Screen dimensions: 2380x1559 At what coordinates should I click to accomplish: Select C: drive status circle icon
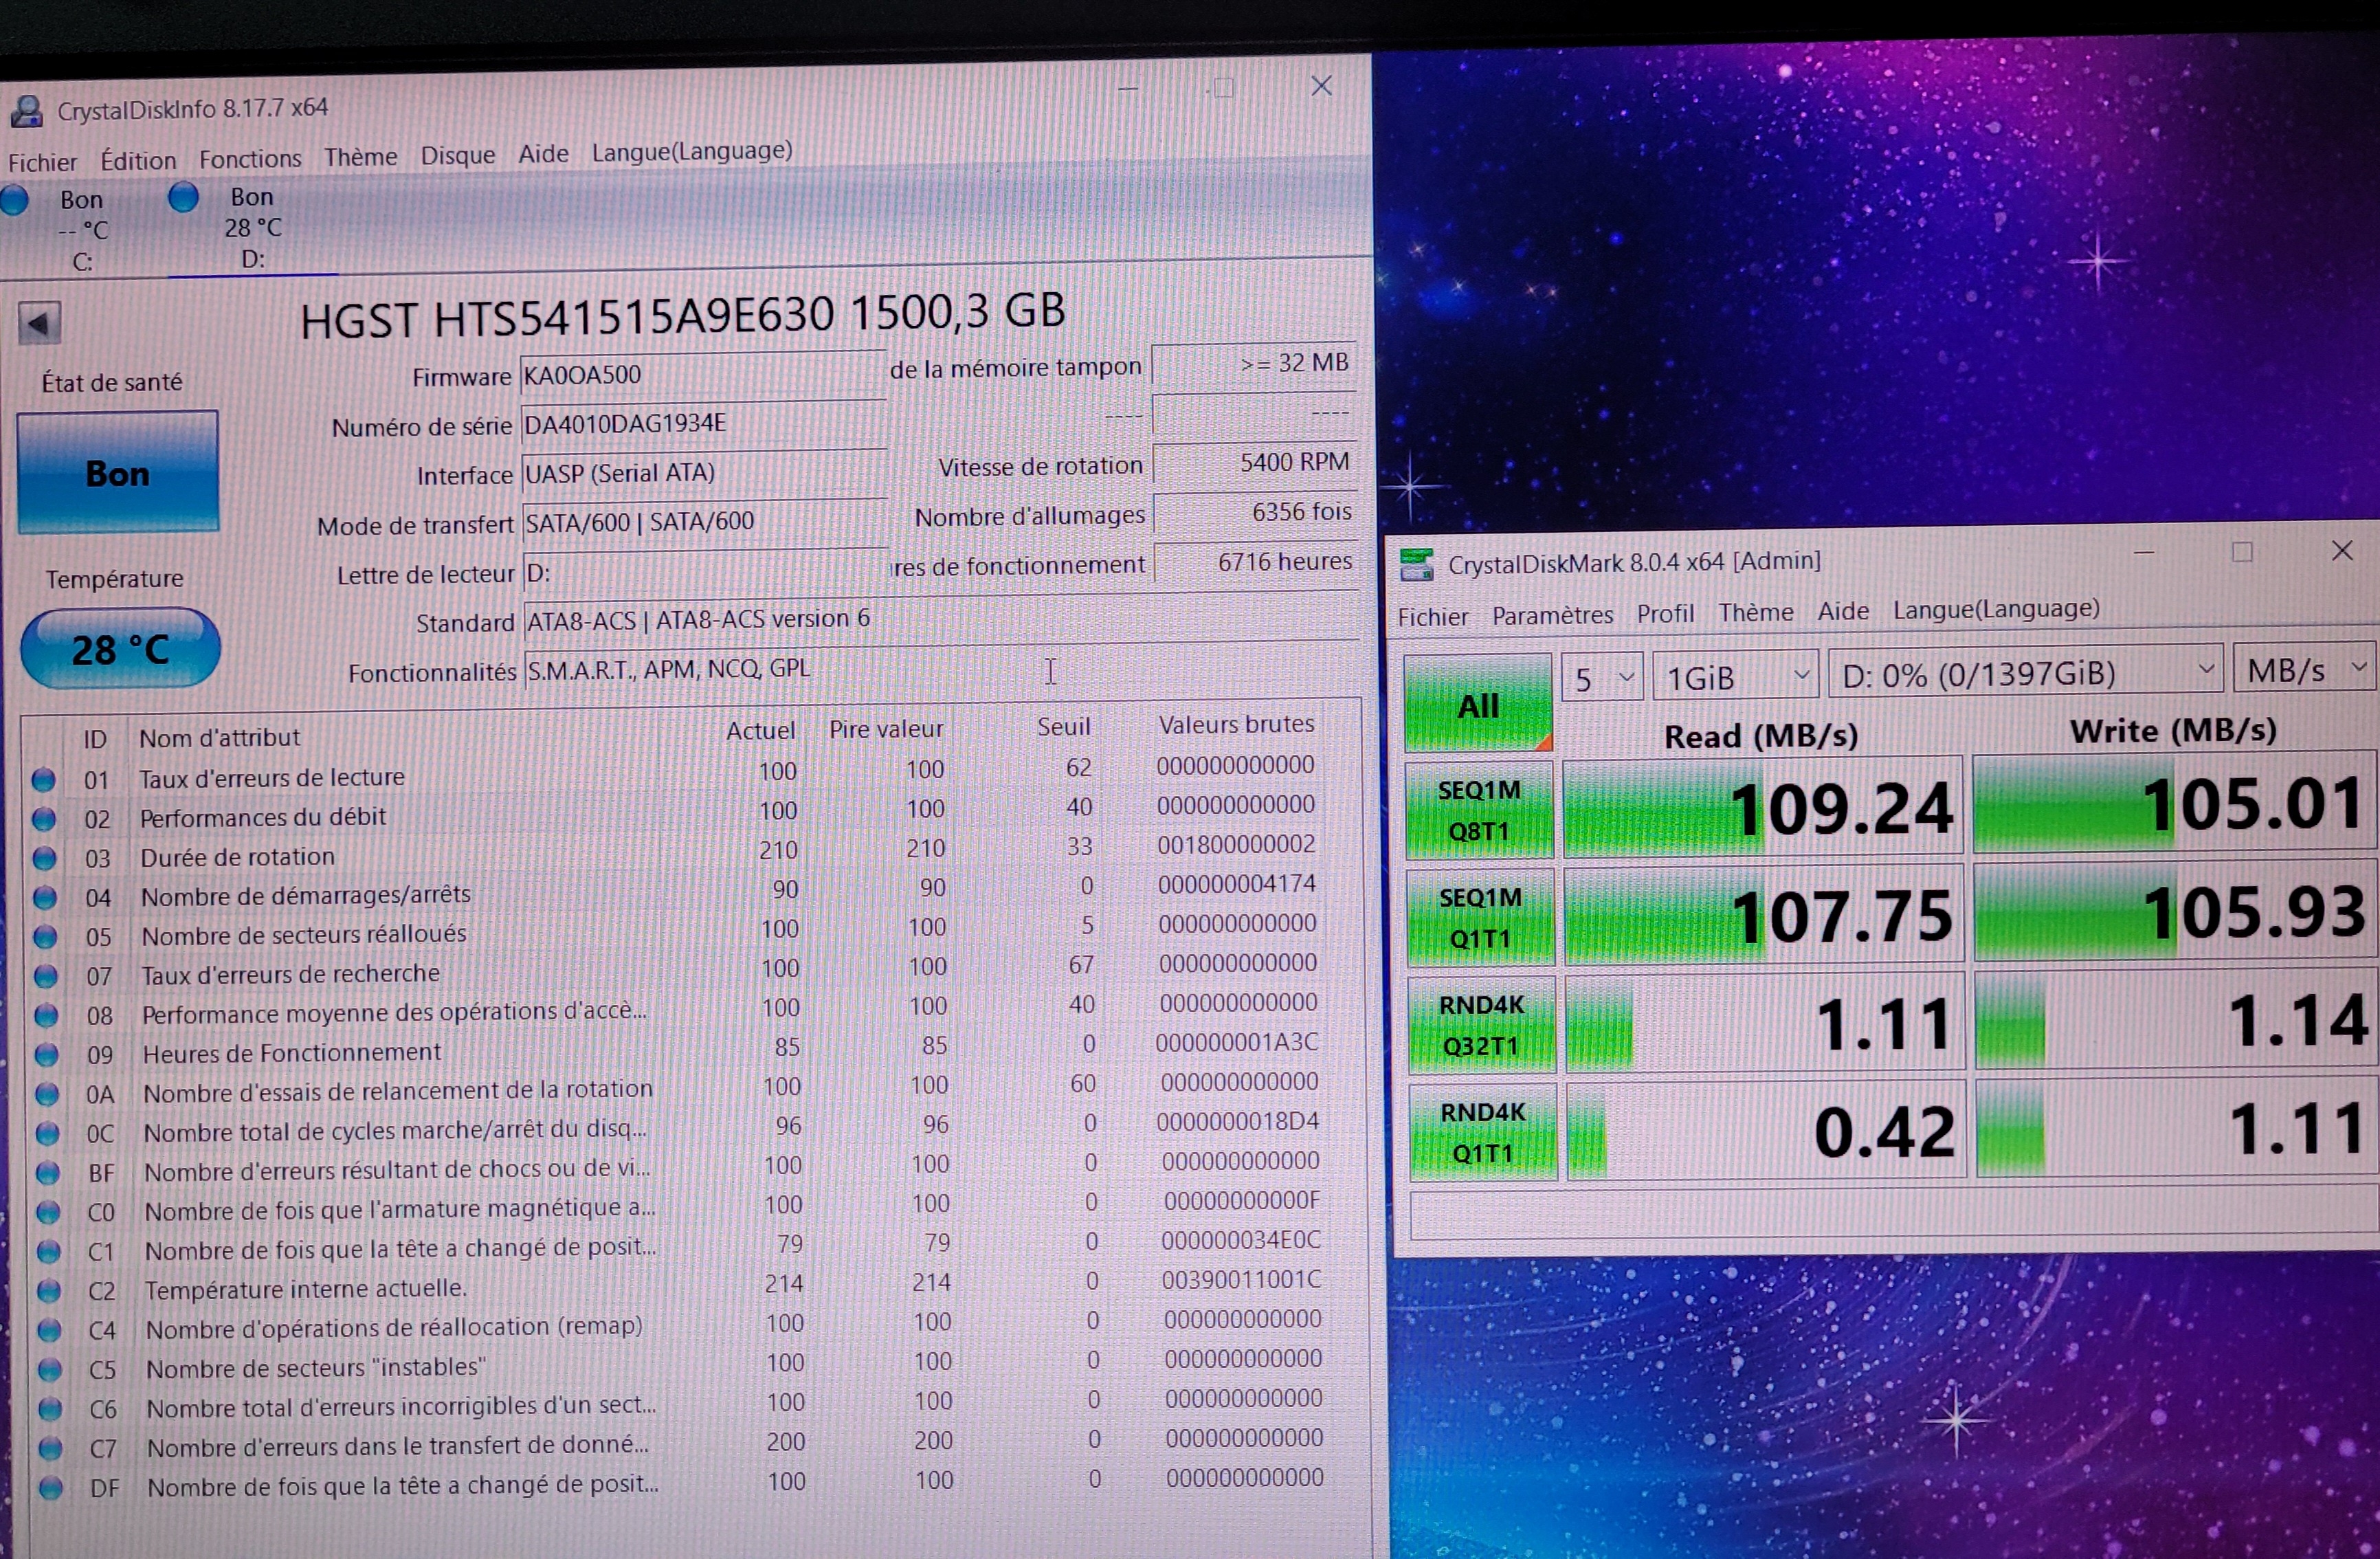coord(14,200)
